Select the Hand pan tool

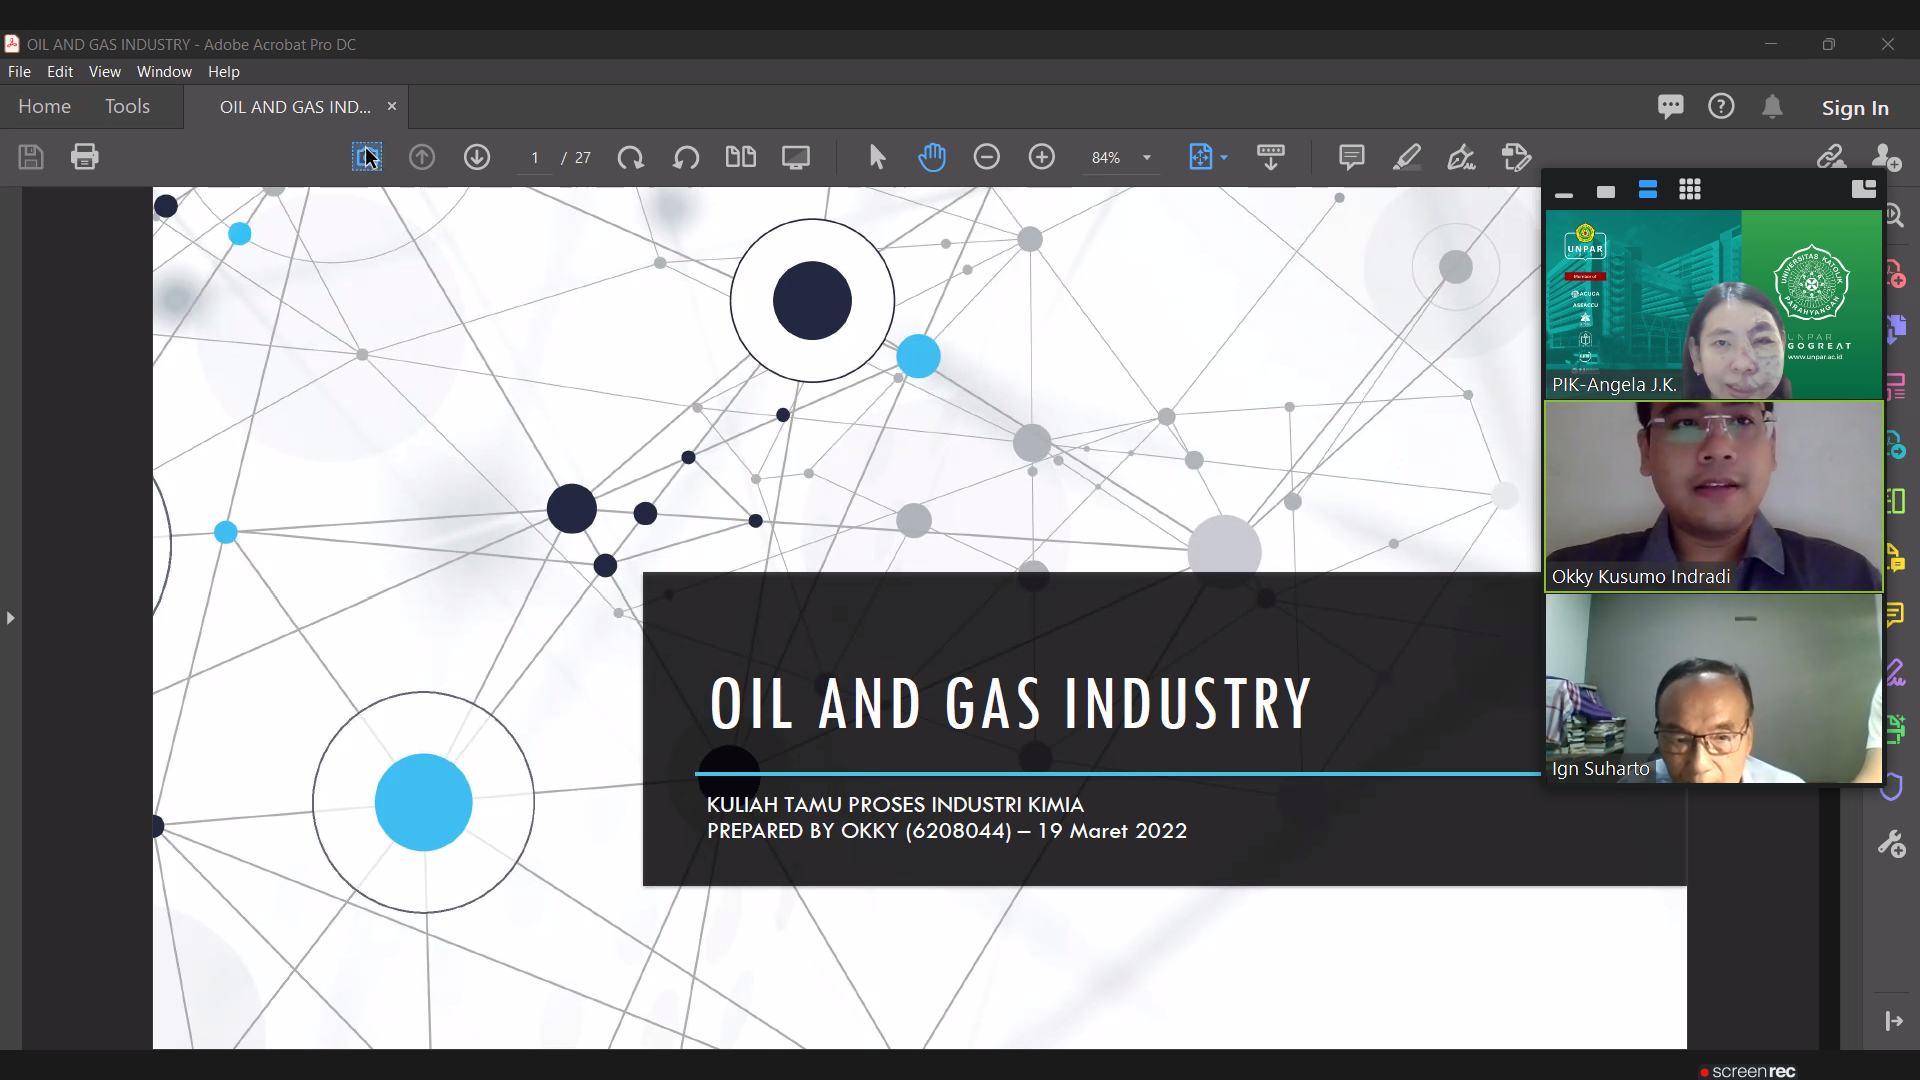[931, 157]
